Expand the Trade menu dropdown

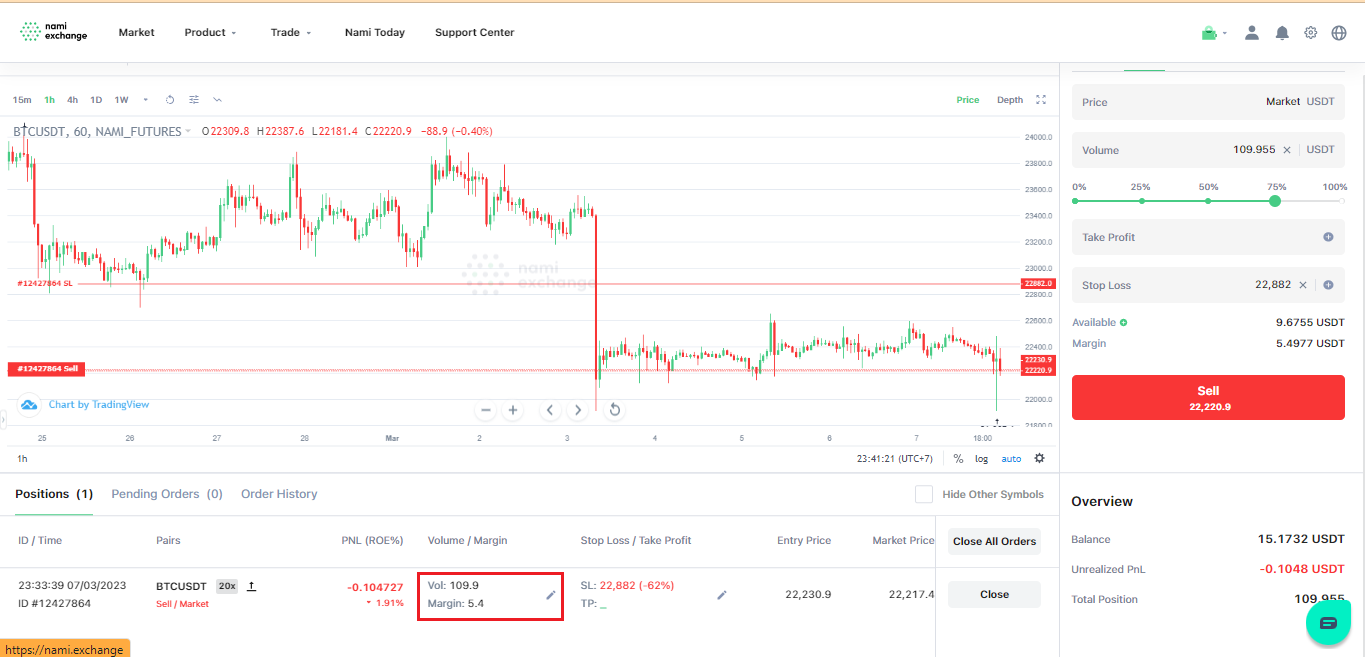(x=291, y=33)
